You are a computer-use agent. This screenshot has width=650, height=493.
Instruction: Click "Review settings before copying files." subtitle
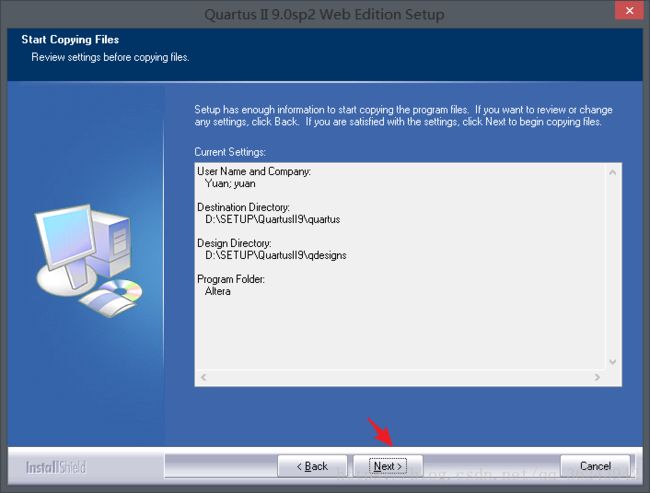click(110, 57)
